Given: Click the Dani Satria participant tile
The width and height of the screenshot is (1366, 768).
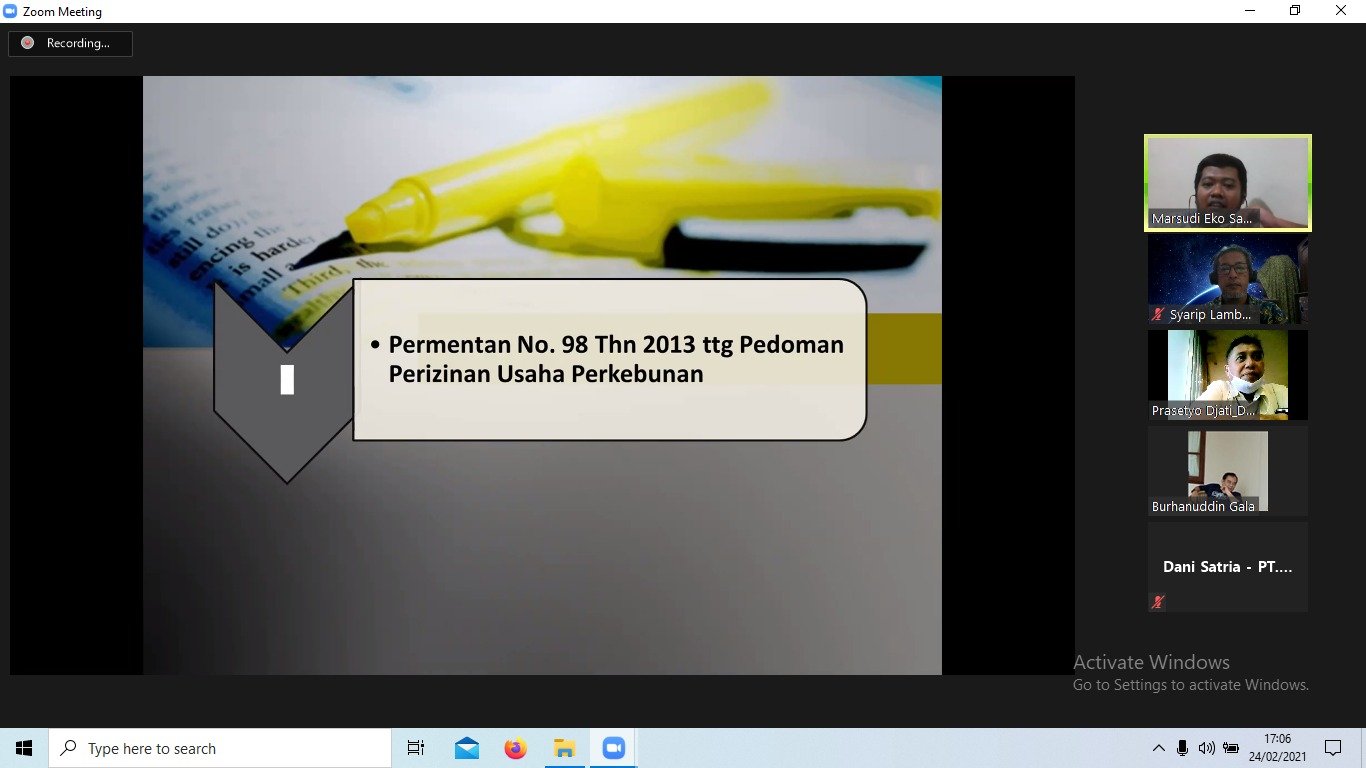Looking at the screenshot, I should 1227,566.
